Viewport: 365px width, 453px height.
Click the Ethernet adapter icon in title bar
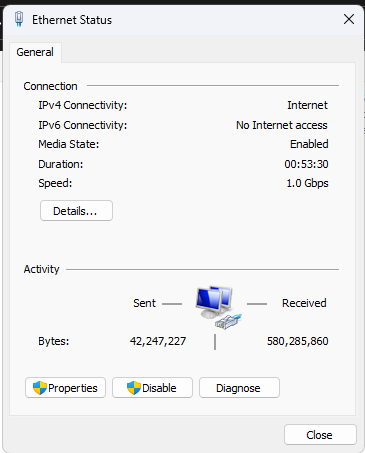coord(19,19)
